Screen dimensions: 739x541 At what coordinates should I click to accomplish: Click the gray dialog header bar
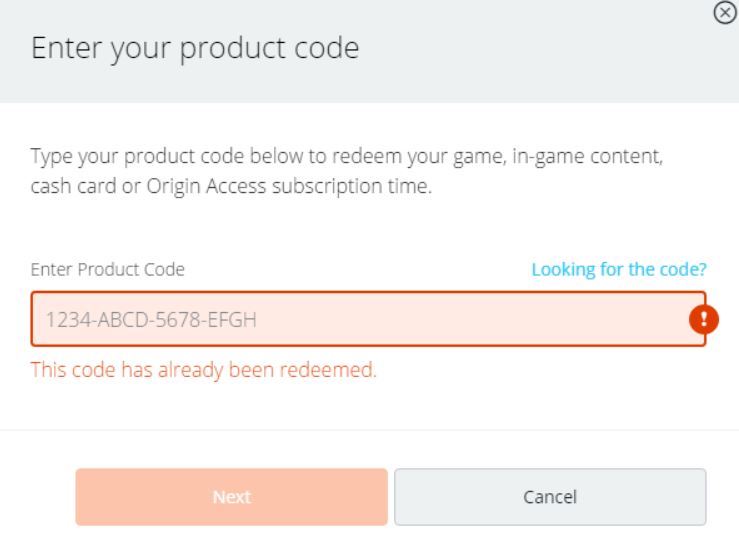click(500, 50)
